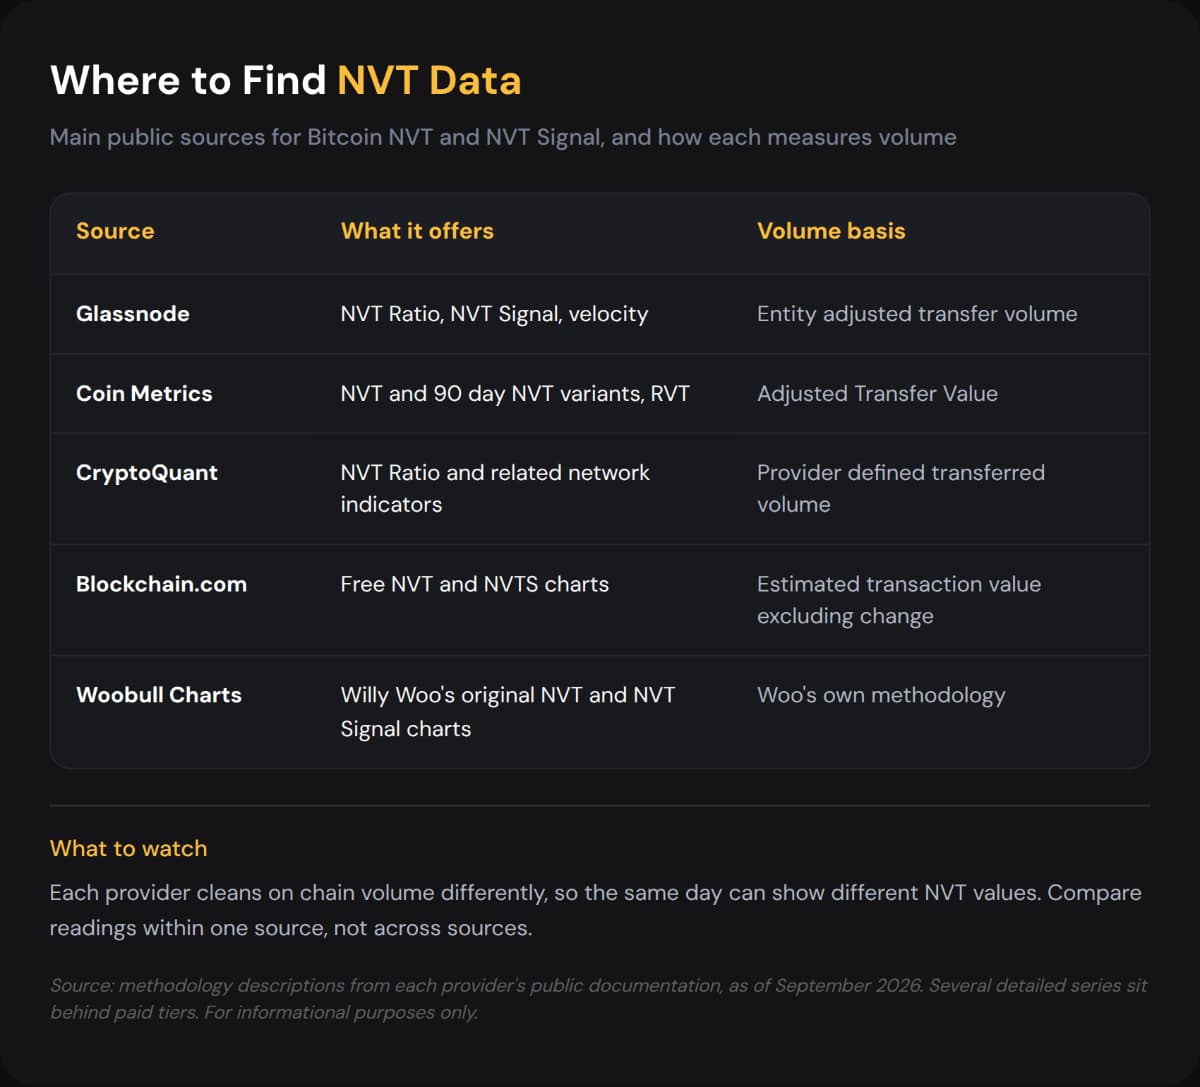Click 'Provider defined transferred volume' cell
Screen dimensions: 1200x1087
[901, 488]
